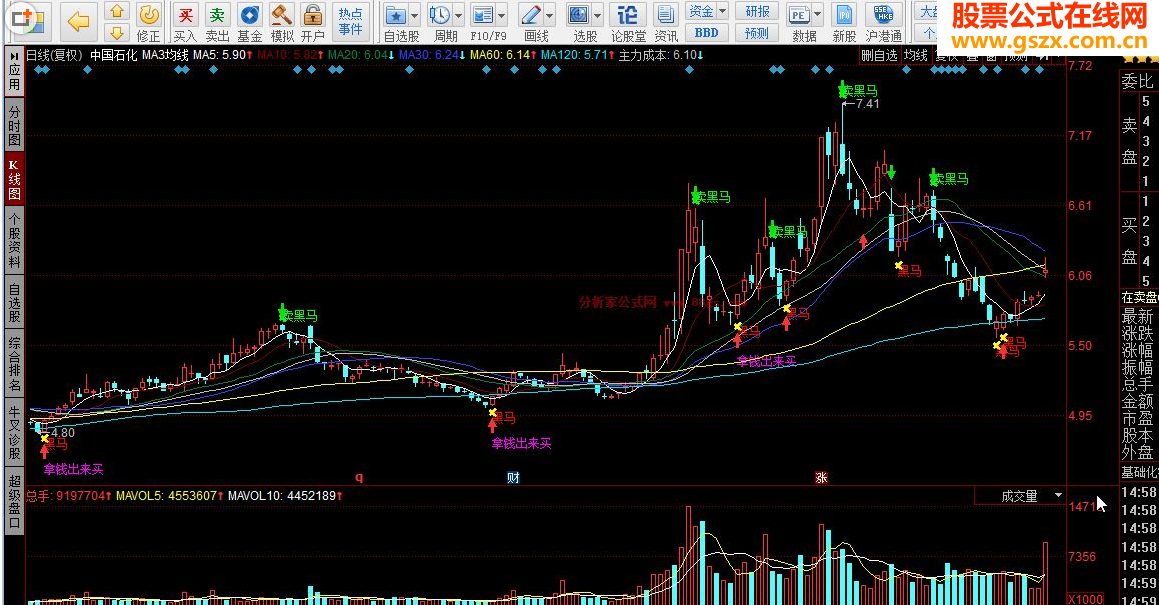
Task: Toggle the 均线 moving average button
Action: coord(915,55)
